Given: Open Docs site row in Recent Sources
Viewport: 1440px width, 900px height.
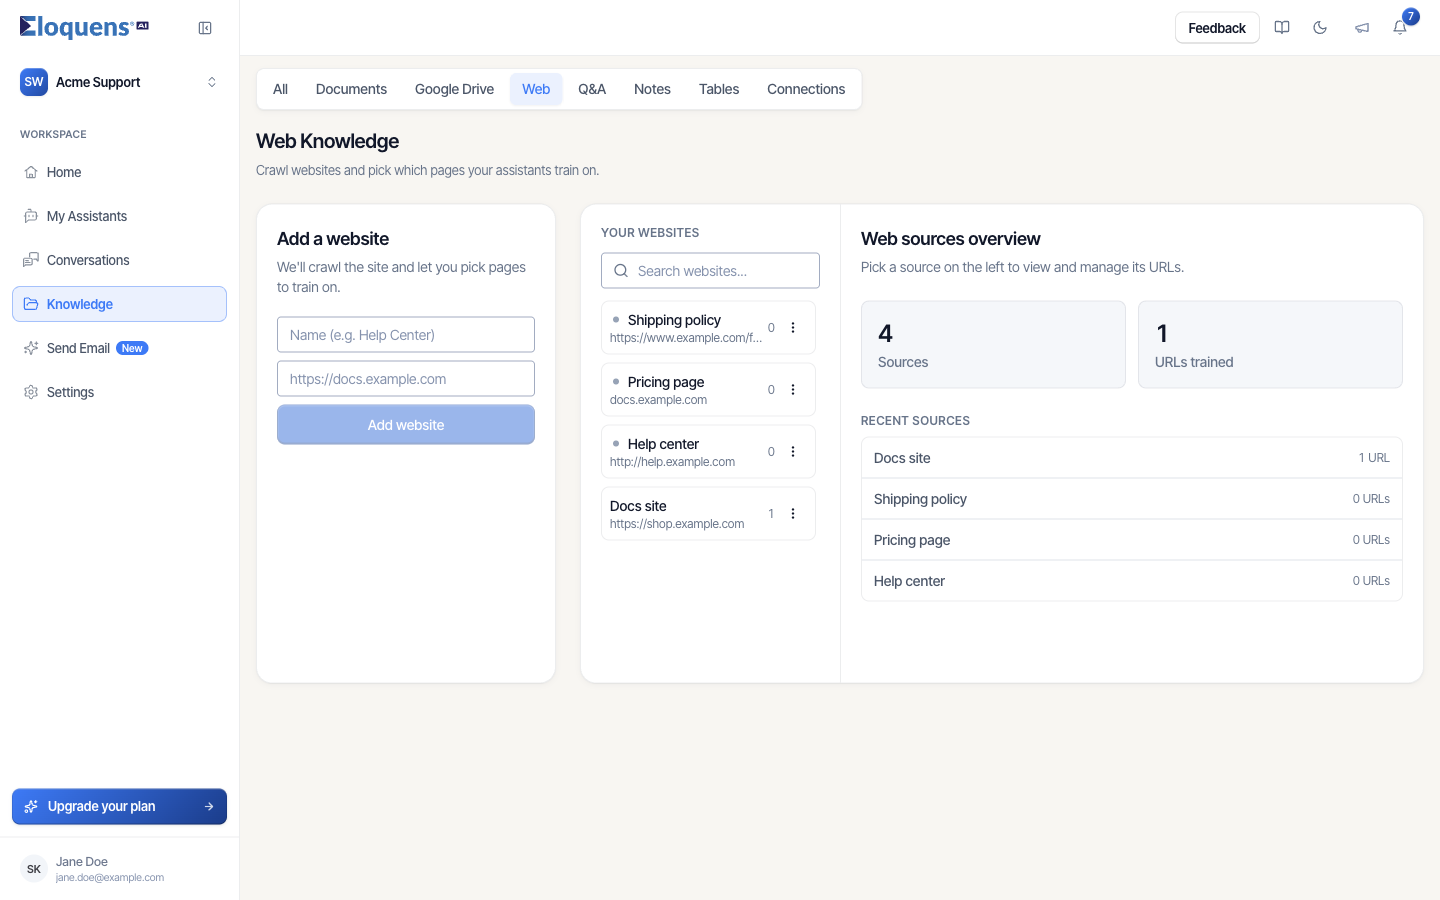Looking at the screenshot, I should point(1131,458).
